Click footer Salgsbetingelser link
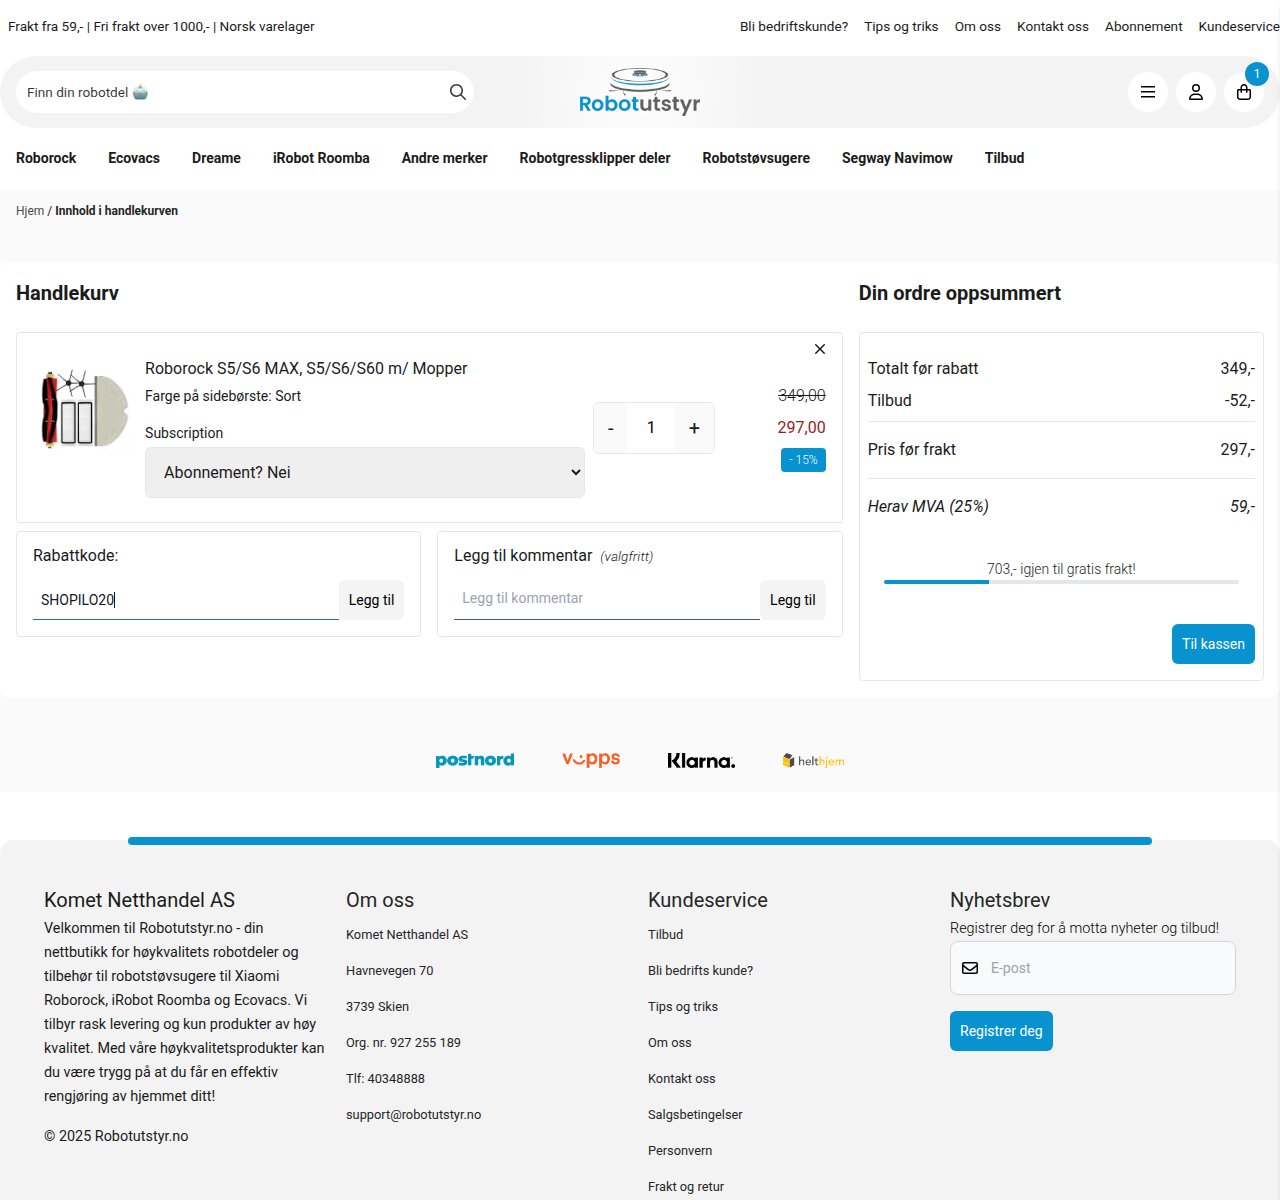 tap(695, 1115)
